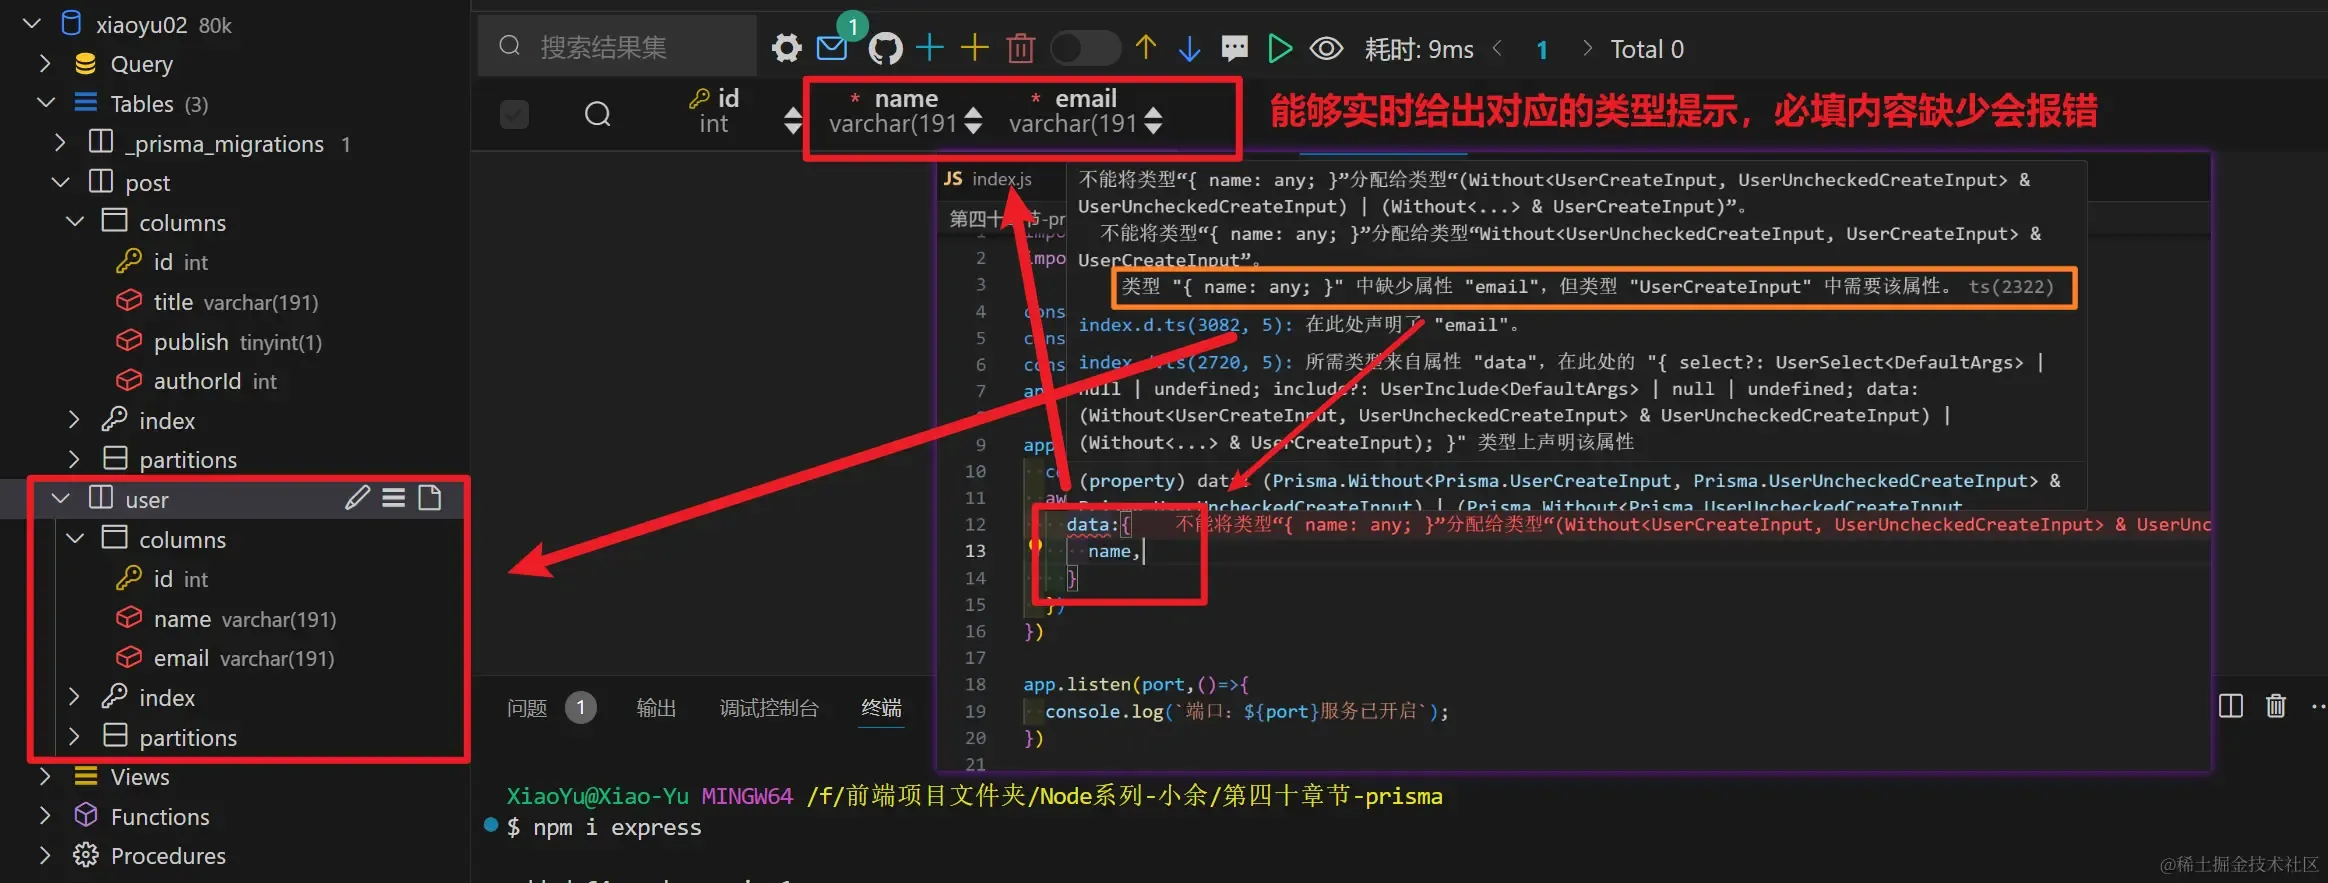Switch to the 输出 tab
The height and width of the screenshot is (883, 2328).
656,708
